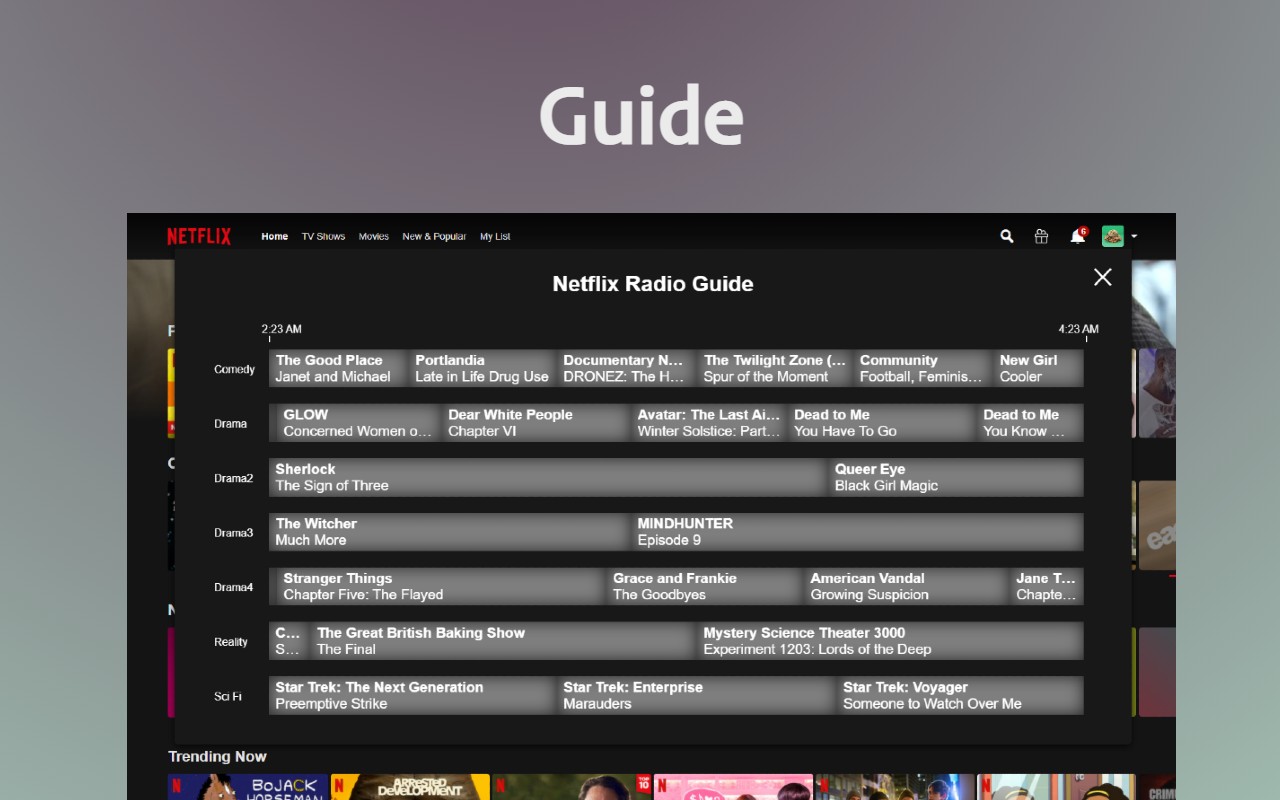Screen dimensions: 1280x800
Task: Tune to Mystery Science Theater 3000
Action: pos(891,641)
